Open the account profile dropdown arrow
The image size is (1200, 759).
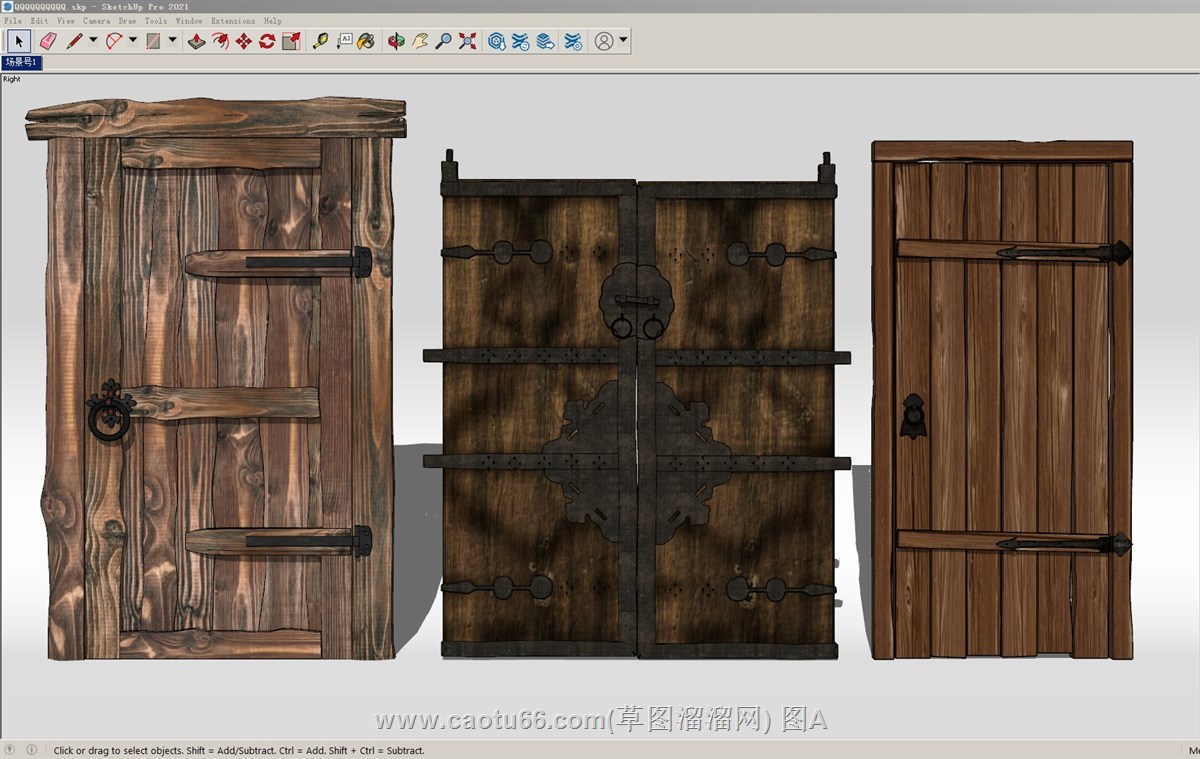pos(624,41)
